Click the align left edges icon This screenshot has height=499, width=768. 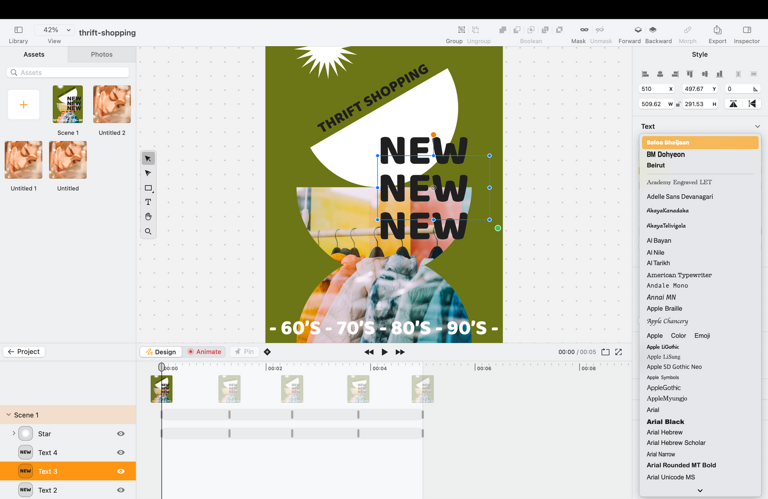pos(645,74)
